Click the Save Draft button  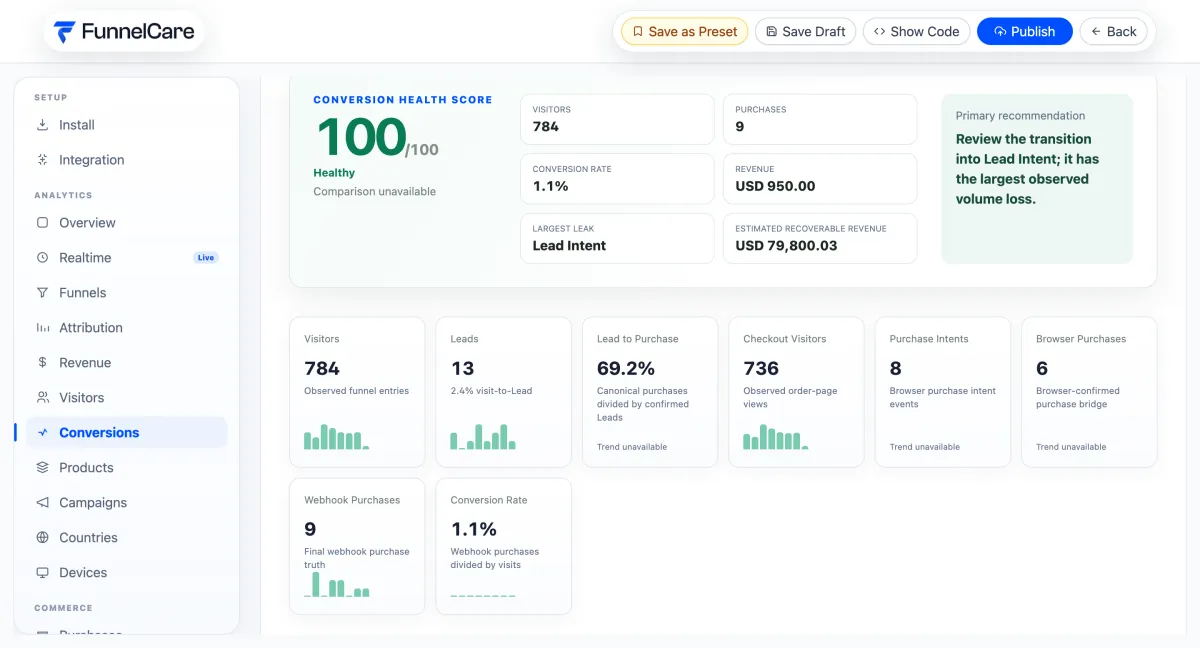pos(806,32)
